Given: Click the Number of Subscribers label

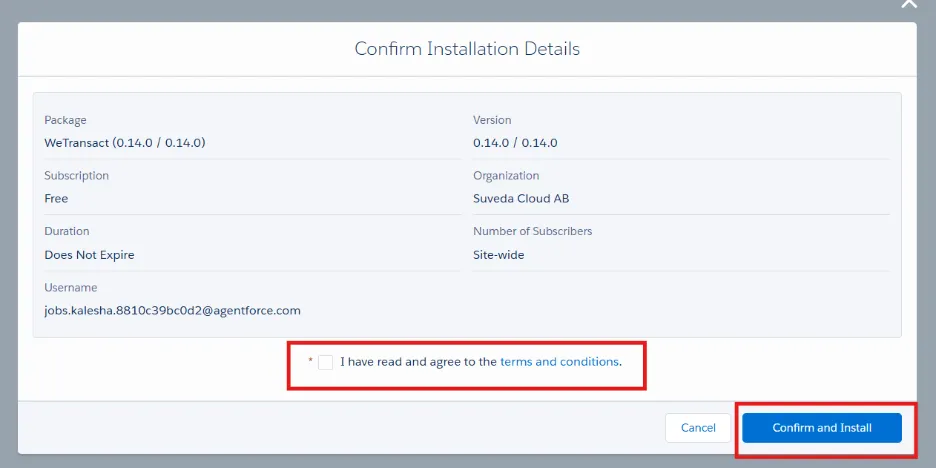Looking at the screenshot, I should click(532, 231).
